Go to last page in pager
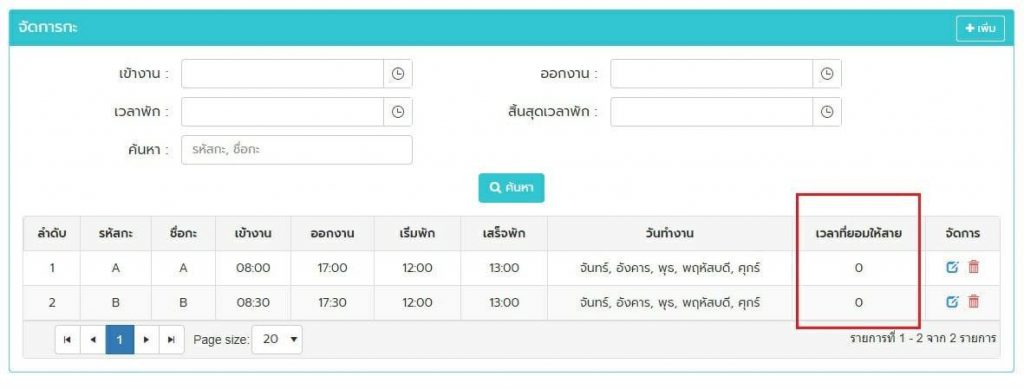 coord(172,339)
